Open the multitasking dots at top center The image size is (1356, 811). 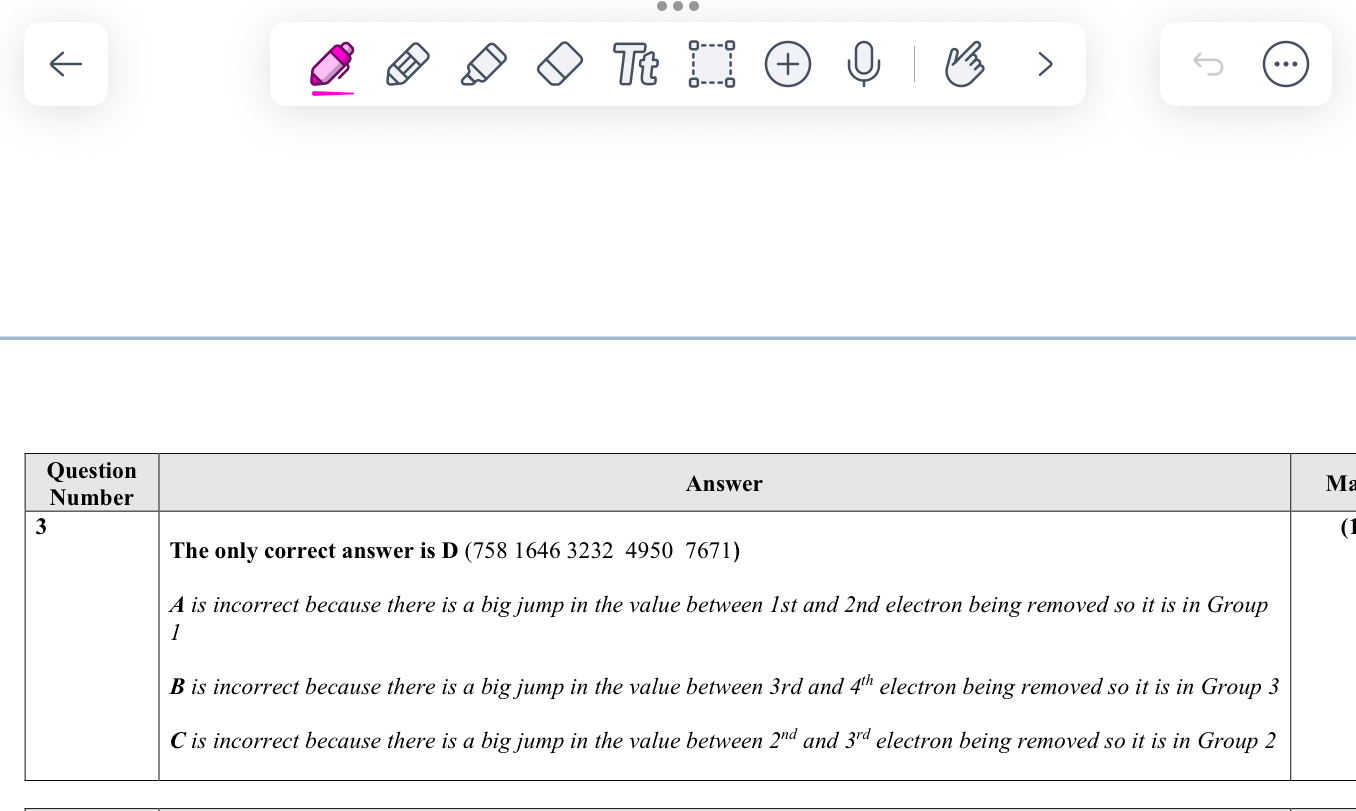678,6
